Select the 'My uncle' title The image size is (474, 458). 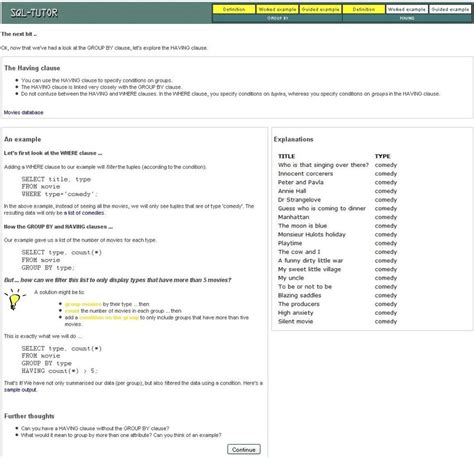tap(291, 278)
